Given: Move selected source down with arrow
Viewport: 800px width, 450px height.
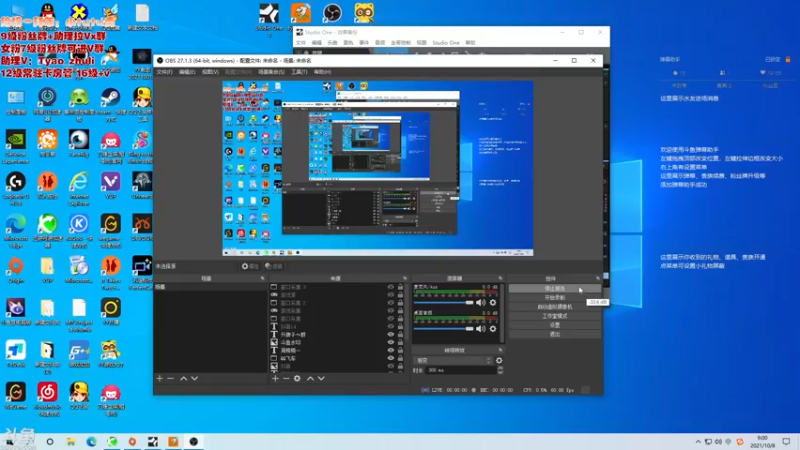Looking at the screenshot, I should (321, 379).
